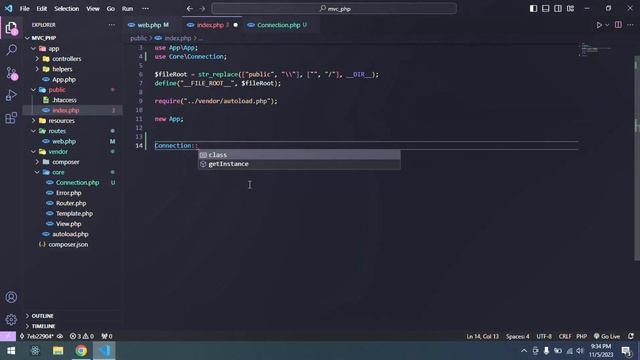Open the Manage gear icon
This screenshot has width=640, height=360.
pos(11,319)
